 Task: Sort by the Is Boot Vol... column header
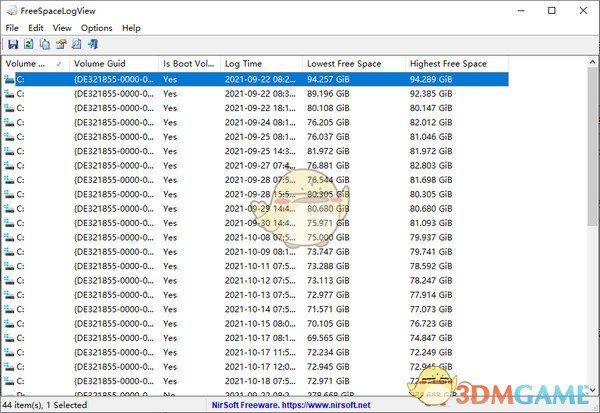coord(189,64)
